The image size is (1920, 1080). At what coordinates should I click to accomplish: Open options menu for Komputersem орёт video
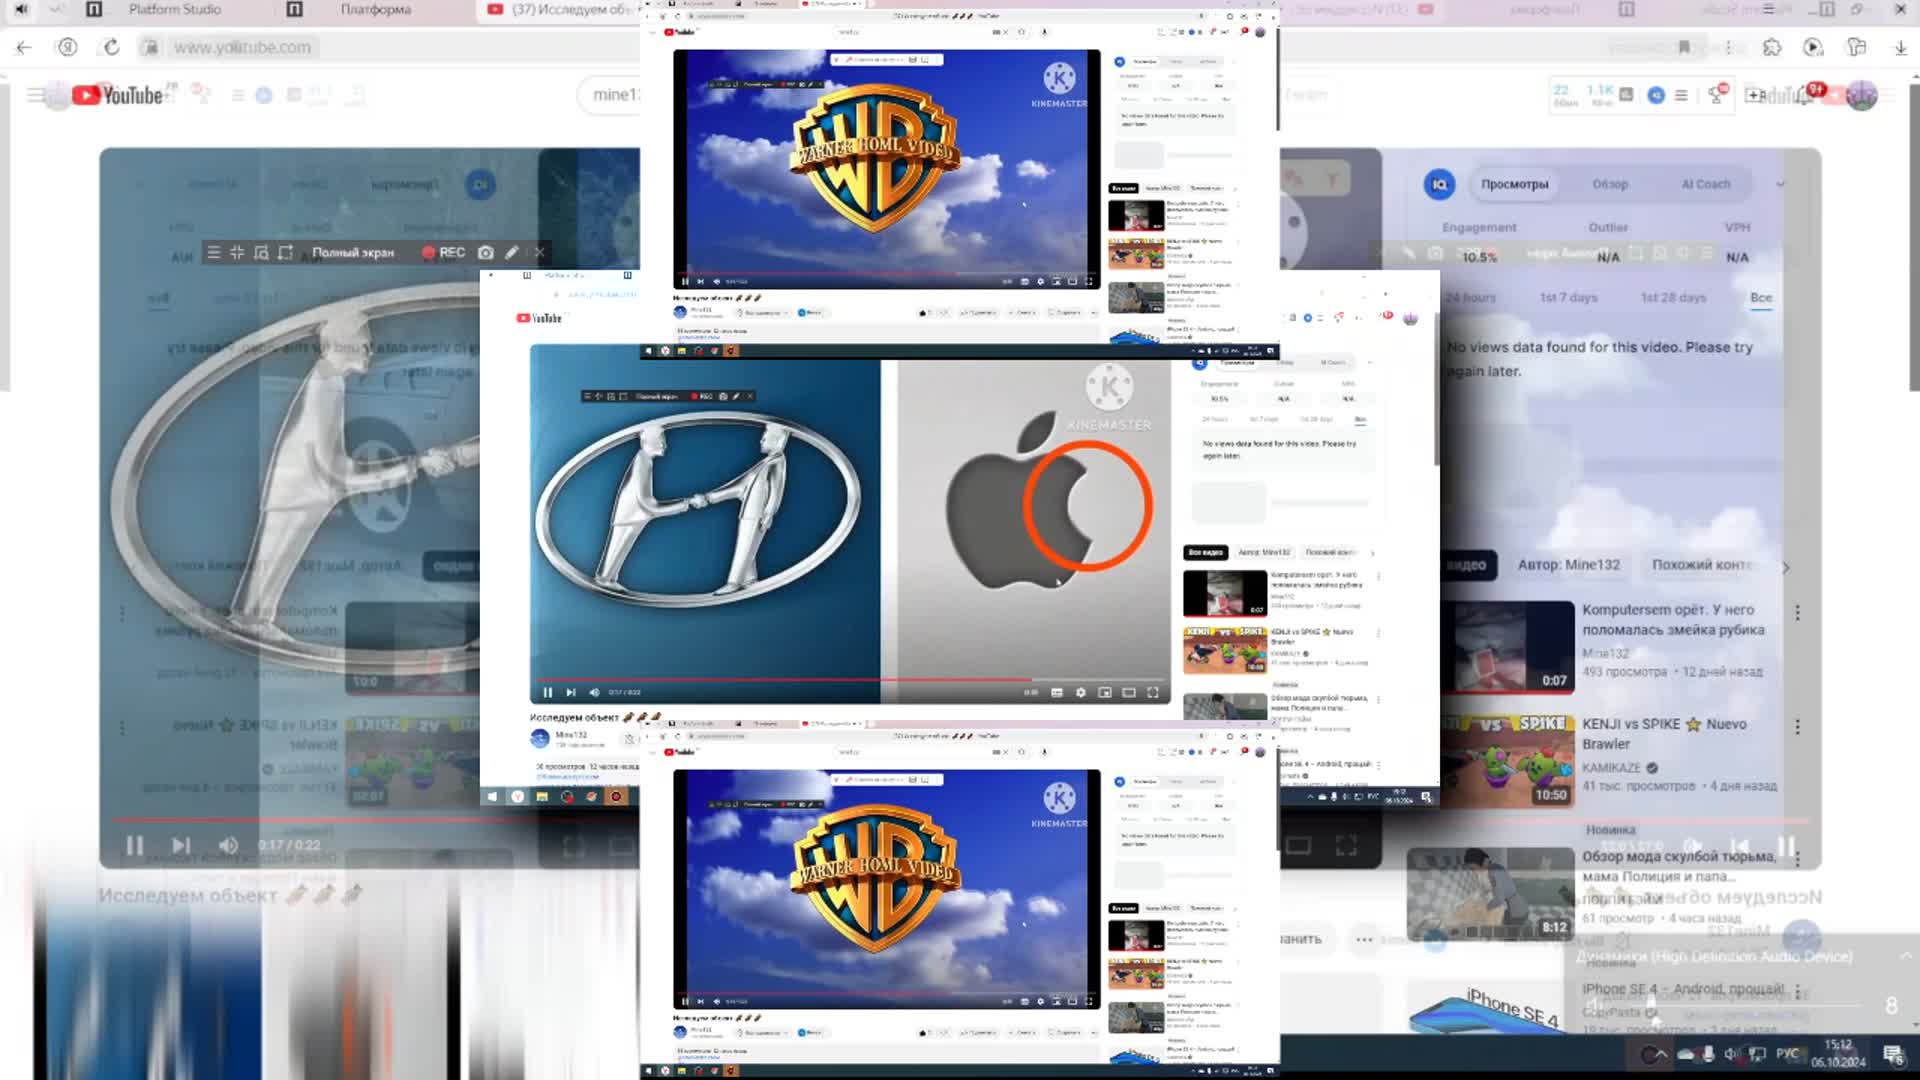pyautogui.click(x=1797, y=612)
